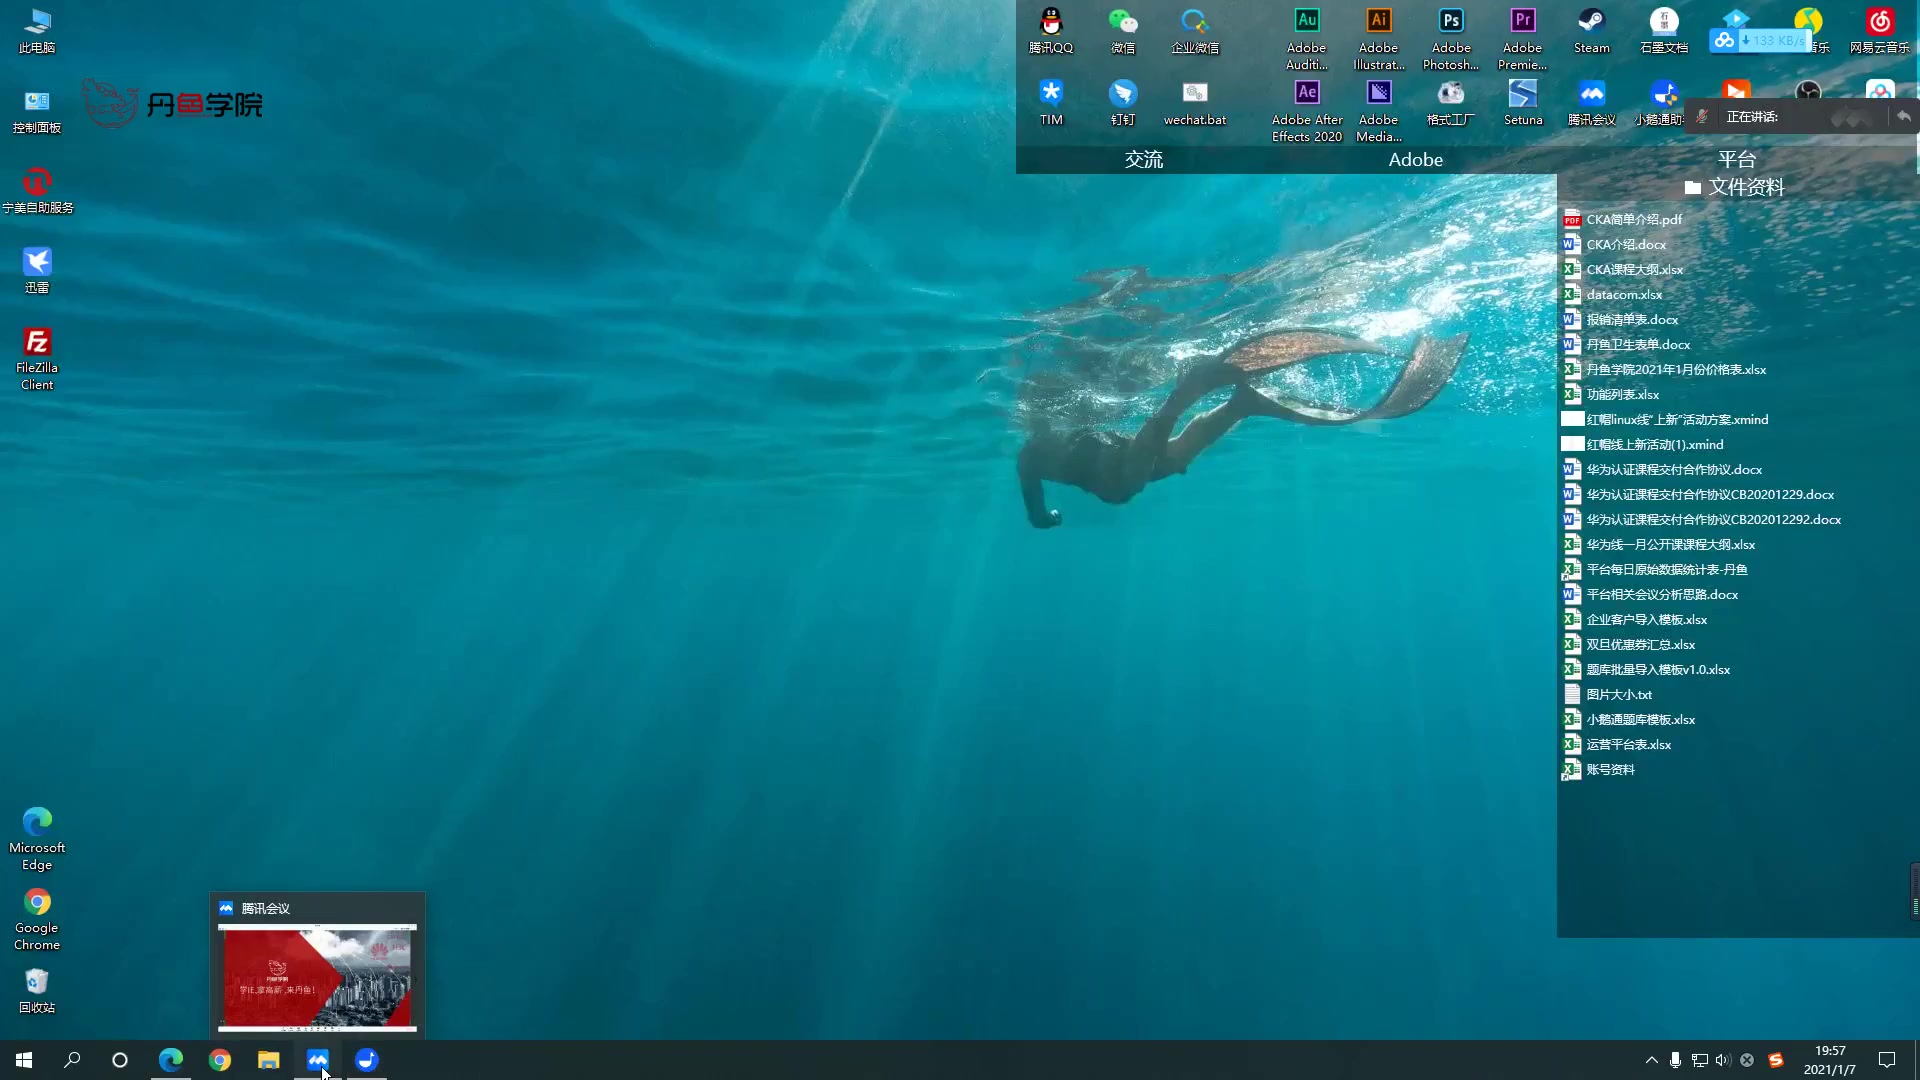Select the wechat.bat file icon
The width and height of the screenshot is (1920, 1080).
click(1195, 102)
